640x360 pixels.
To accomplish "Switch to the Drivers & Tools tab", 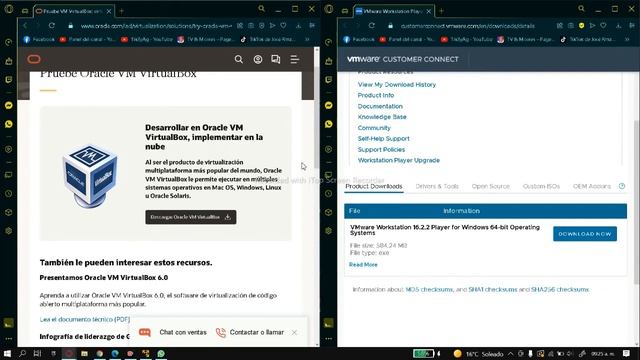I will point(437,186).
